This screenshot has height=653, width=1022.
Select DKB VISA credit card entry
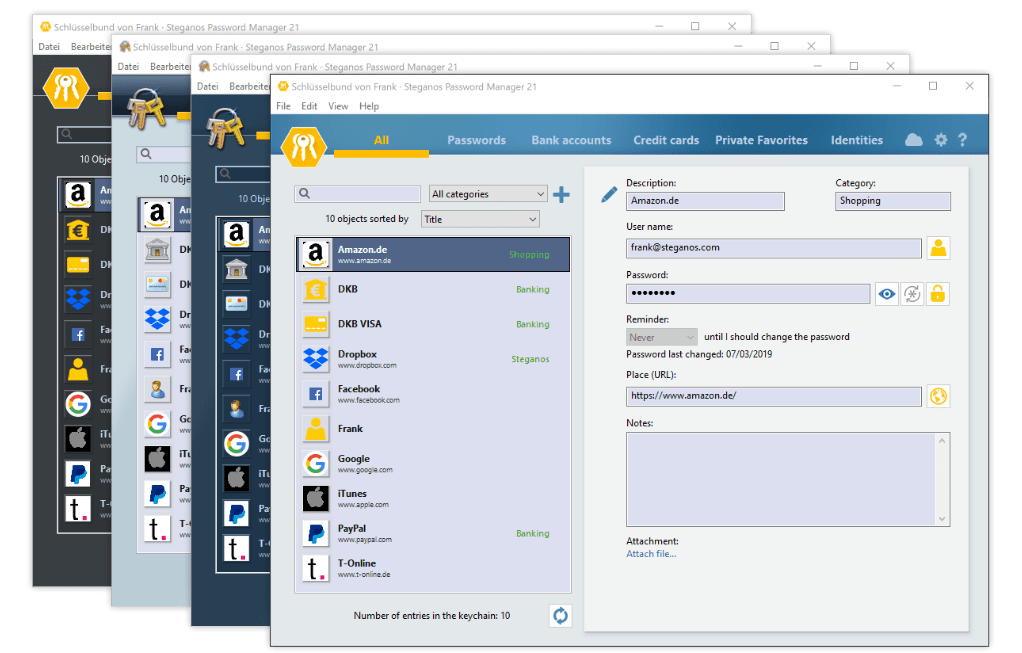(433, 324)
